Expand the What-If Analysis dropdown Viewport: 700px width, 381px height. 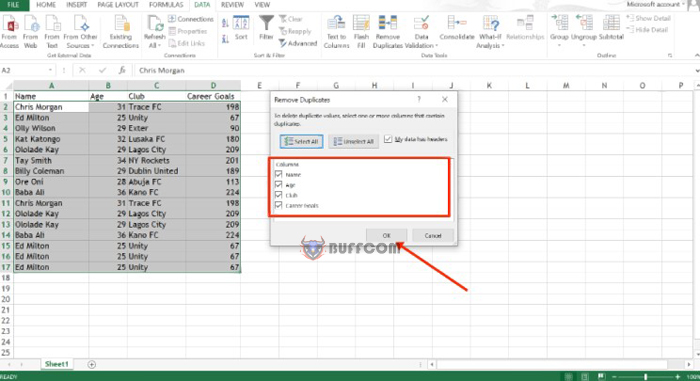(503, 46)
